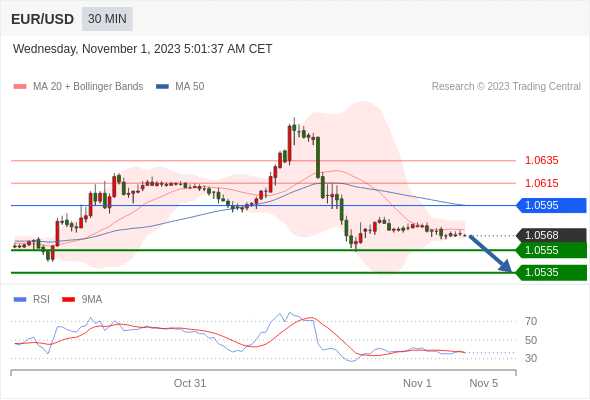Toggle MA 50 legend label
This screenshot has height=400, width=590.
190,87
